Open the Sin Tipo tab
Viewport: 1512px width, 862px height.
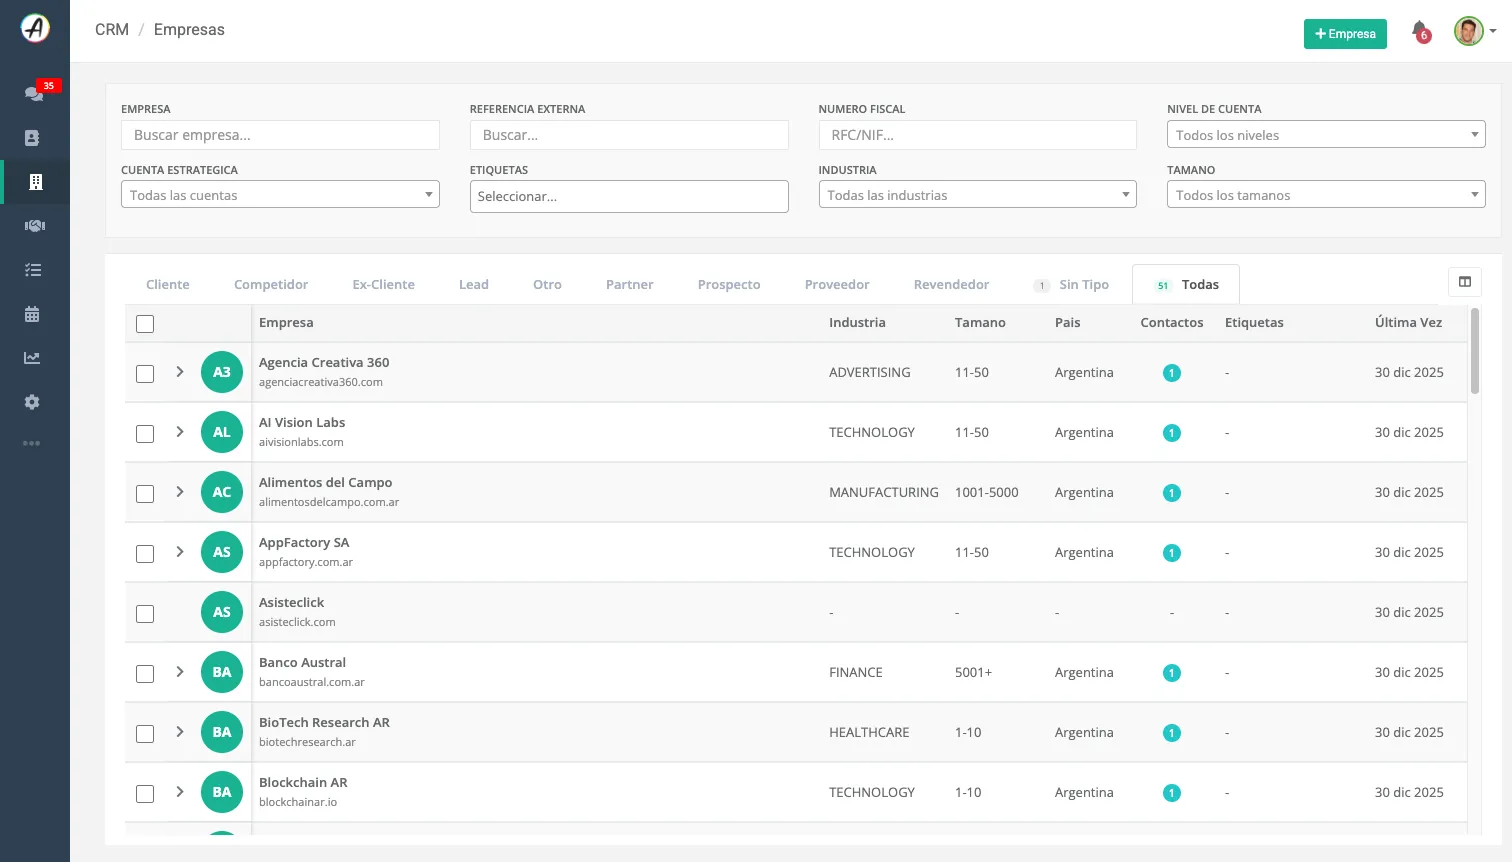tap(1072, 285)
